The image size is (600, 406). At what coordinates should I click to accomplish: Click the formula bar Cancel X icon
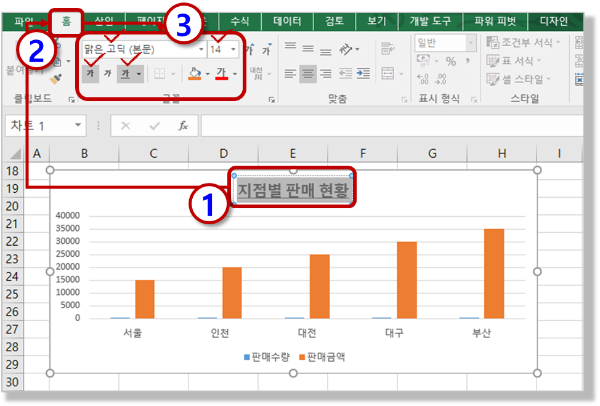coord(126,126)
